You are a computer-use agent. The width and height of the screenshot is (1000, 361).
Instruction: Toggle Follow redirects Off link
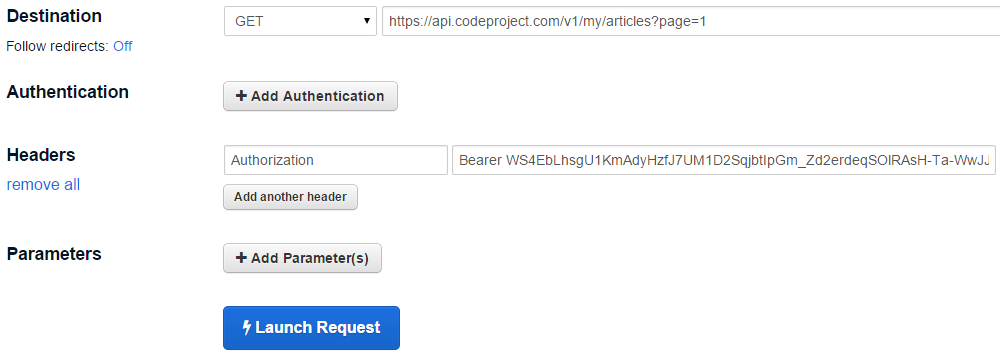click(x=122, y=47)
